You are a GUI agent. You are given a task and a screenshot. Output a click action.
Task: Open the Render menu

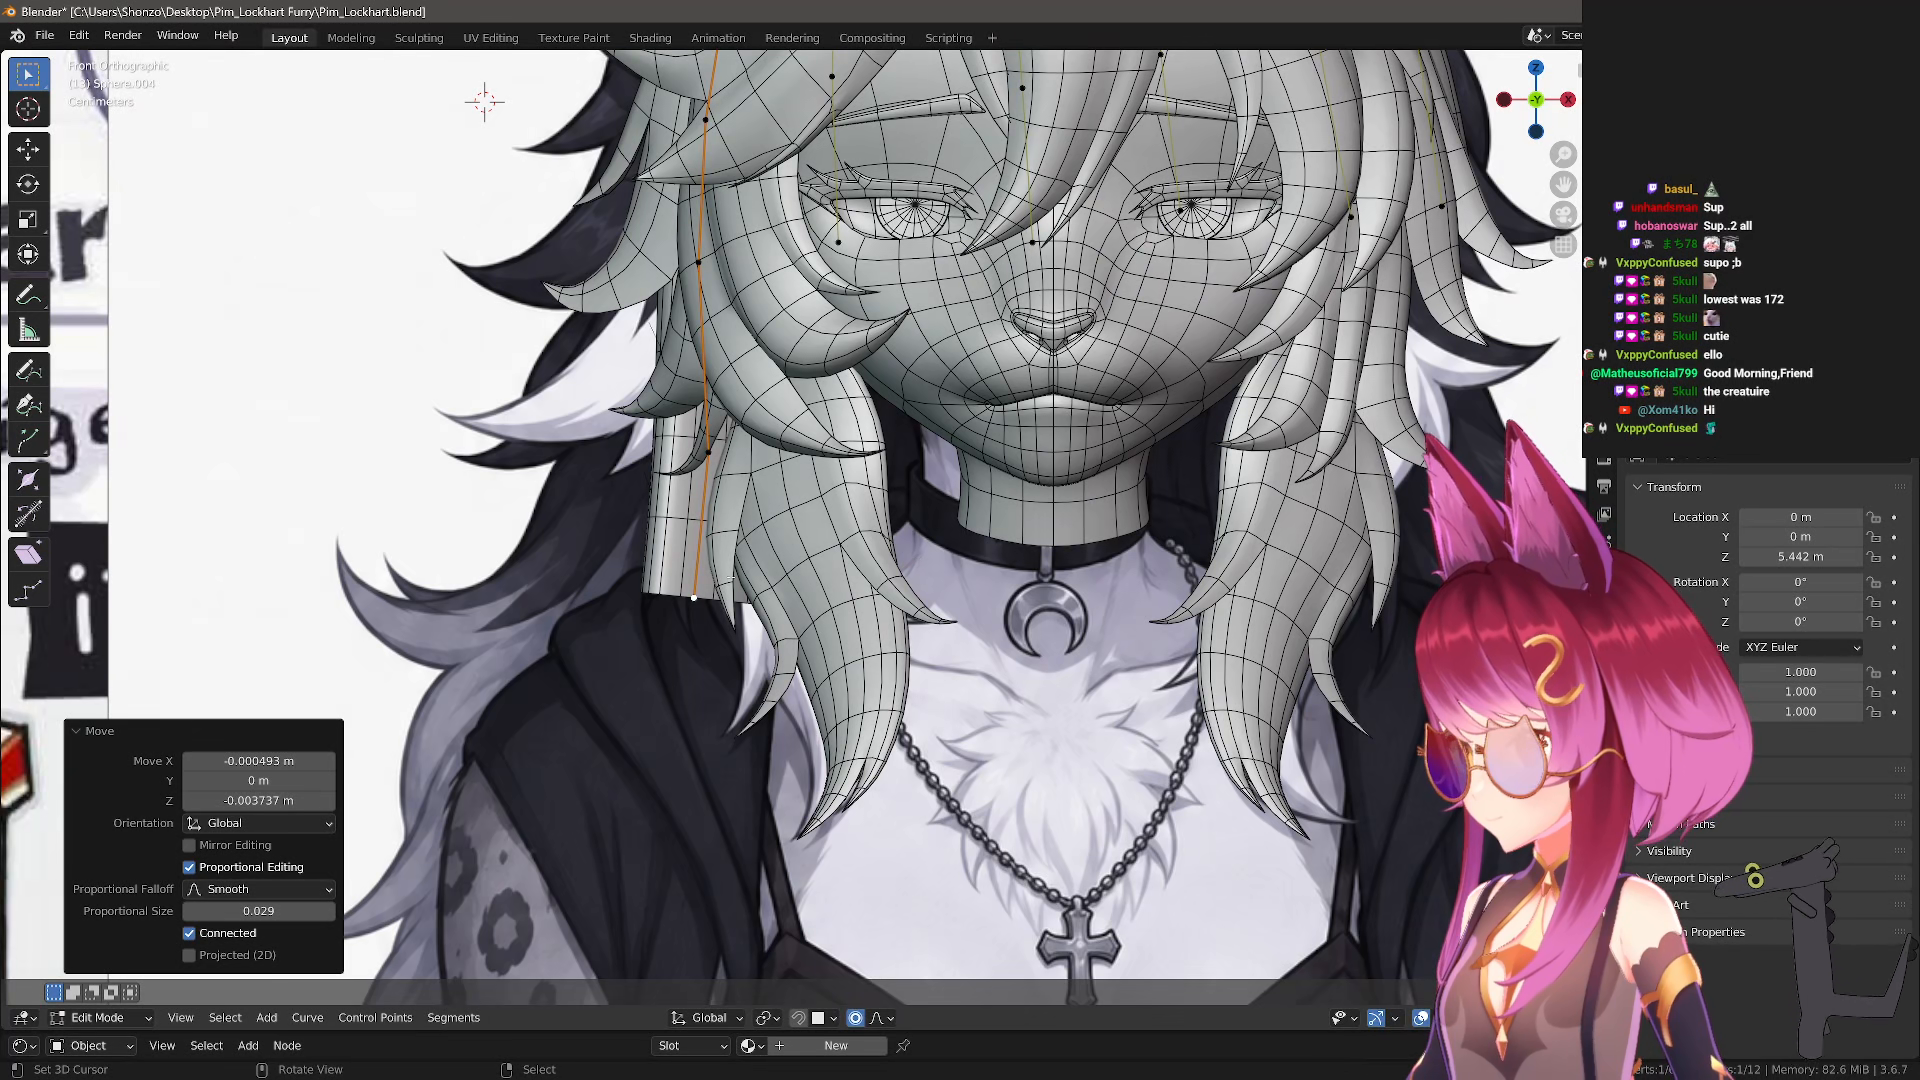click(x=123, y=35)
